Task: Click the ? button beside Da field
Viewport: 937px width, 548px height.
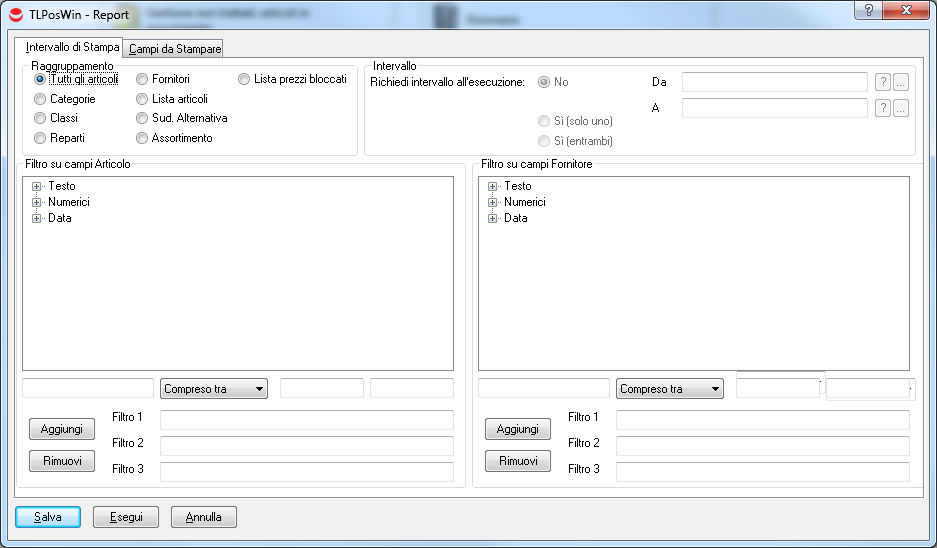Action: pyautogui.click(x=883, y=82)
